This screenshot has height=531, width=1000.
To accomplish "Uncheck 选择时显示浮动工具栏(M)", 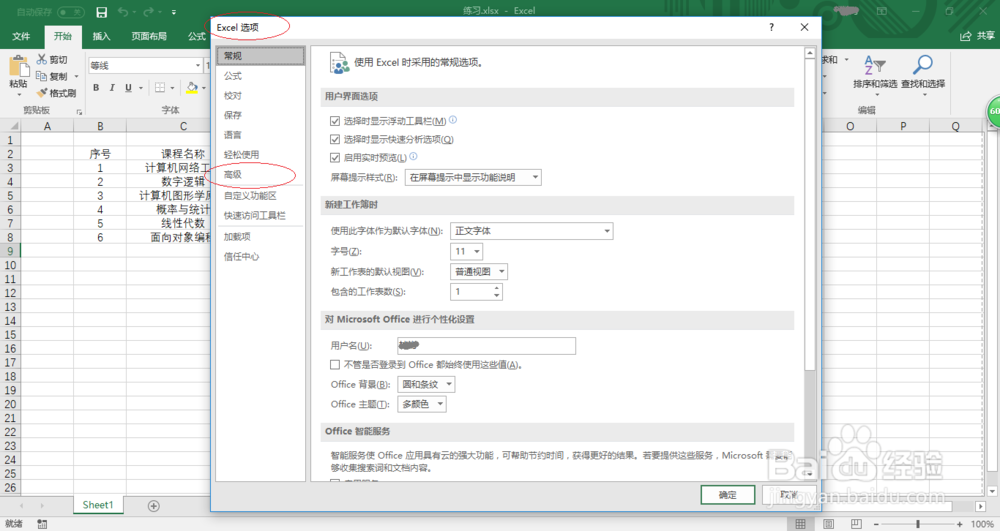I will [335, 121].
